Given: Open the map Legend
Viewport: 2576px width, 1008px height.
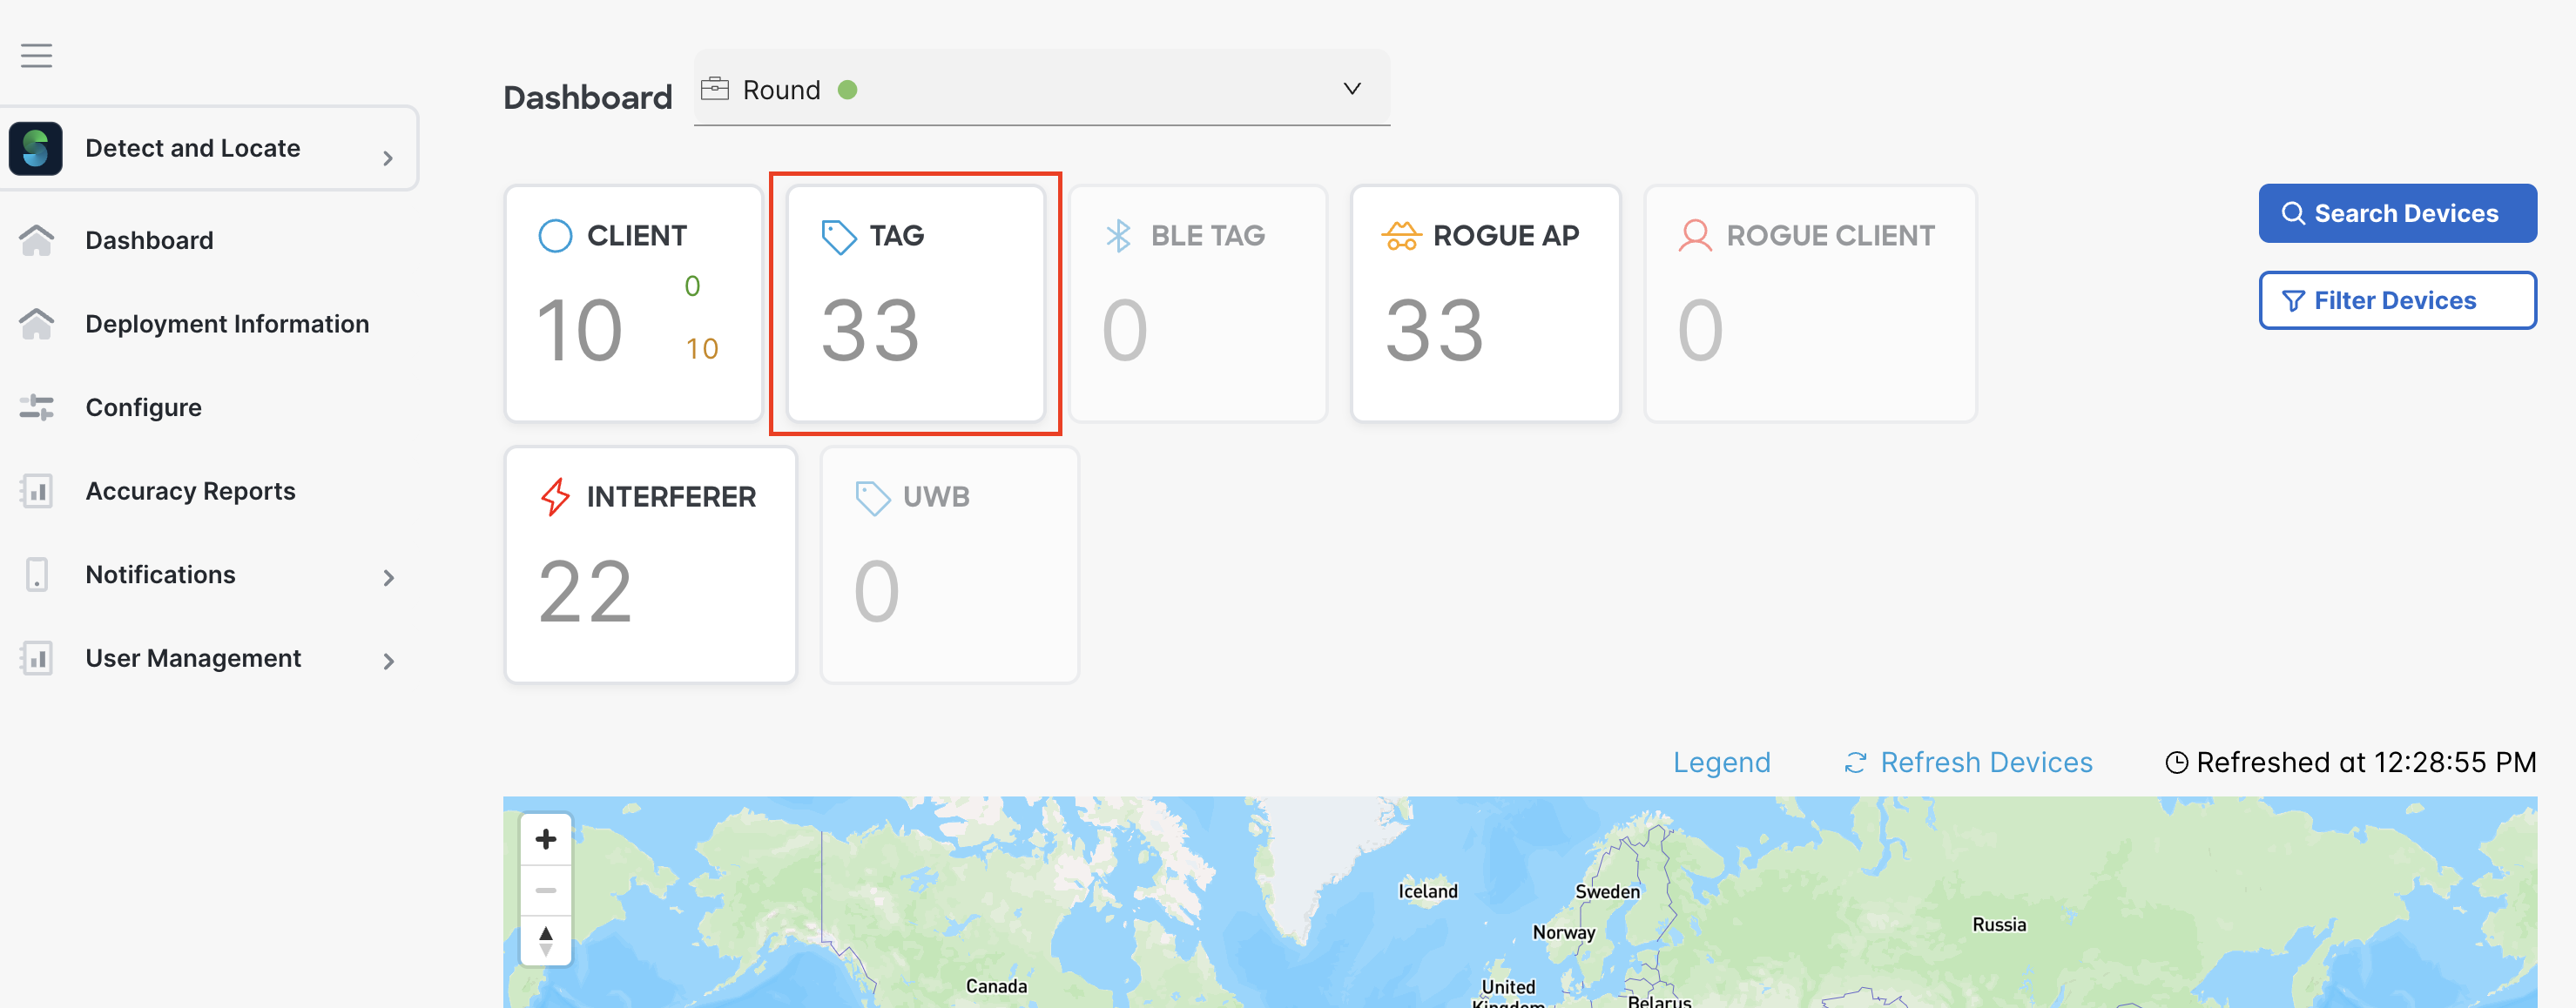Looking at the screenshot, I should [x=1721, y=763].
